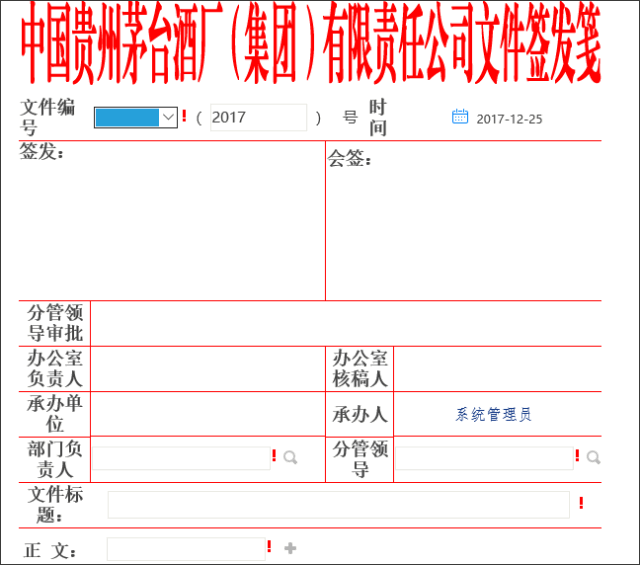This screenshot has width=640, height=565.
Task: Click the date value 2017-12-25
Action: pos(509,119)
